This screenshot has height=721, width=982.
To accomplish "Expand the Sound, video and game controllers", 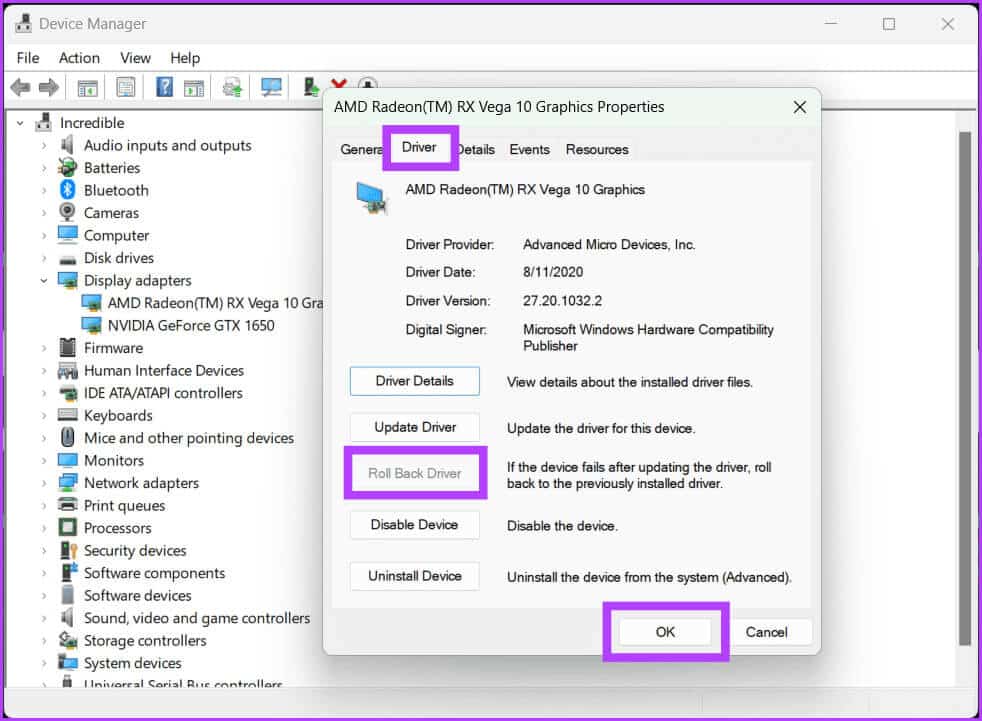I will (x=44, y=618).
